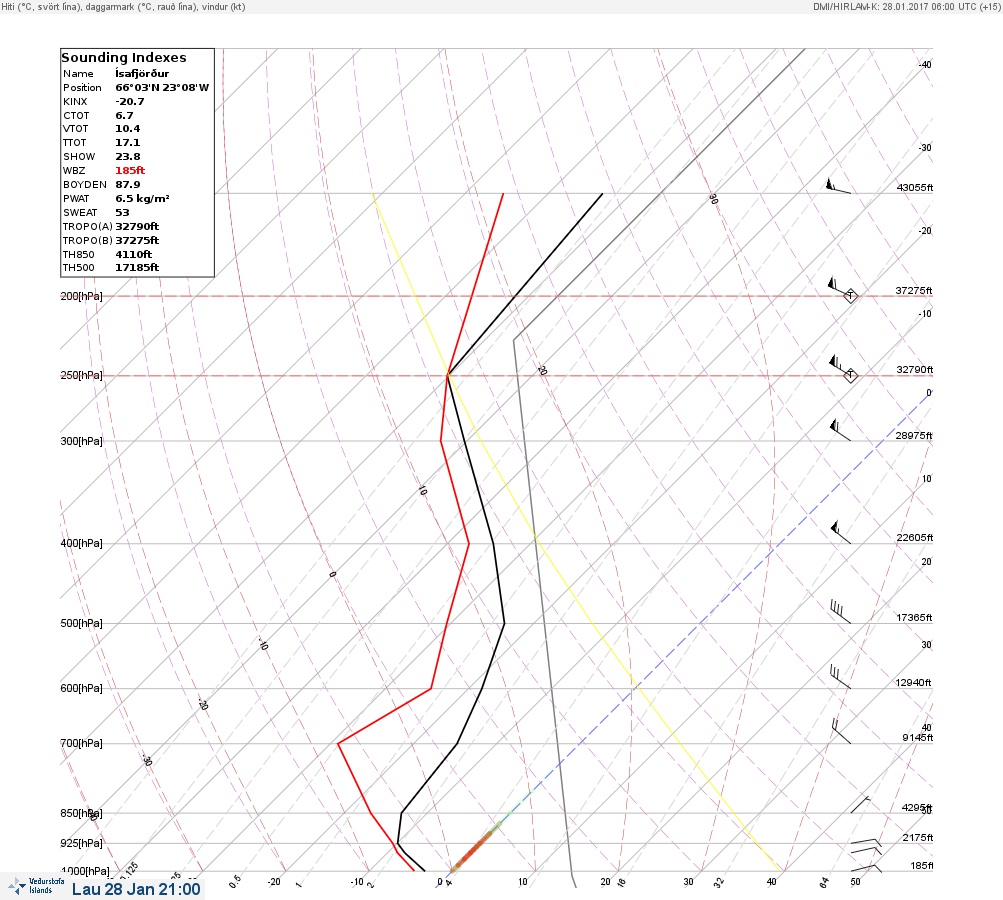The width and height of the screenshot is (1003, 900).
Task: Click the TROPO(A) value in the index box
Action: click(x=137, y=226)
